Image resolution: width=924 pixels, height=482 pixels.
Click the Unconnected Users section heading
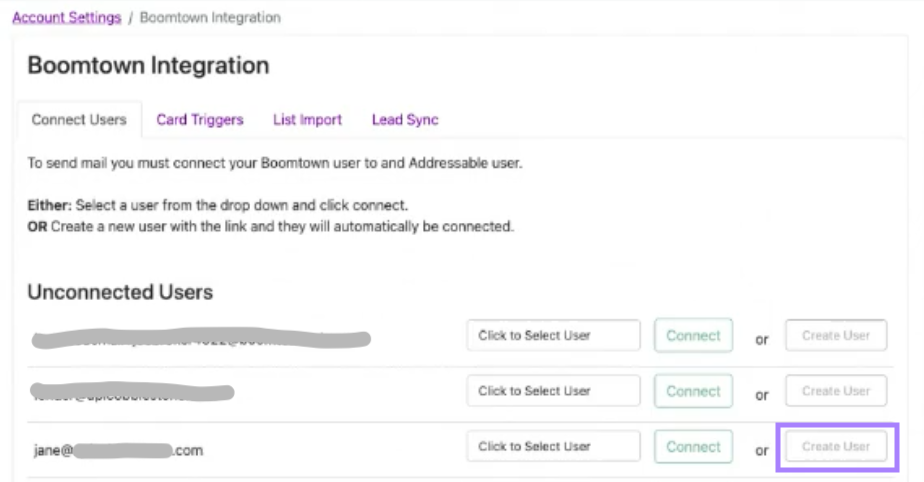click(120, 292)
